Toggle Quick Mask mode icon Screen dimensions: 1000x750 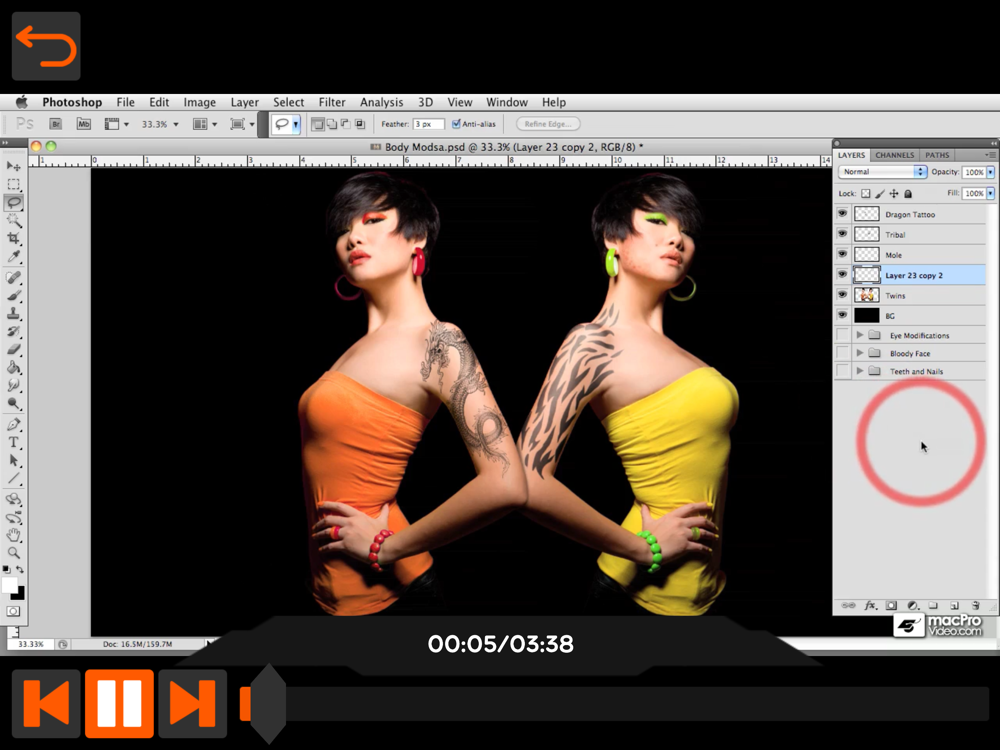click(13, 611)
